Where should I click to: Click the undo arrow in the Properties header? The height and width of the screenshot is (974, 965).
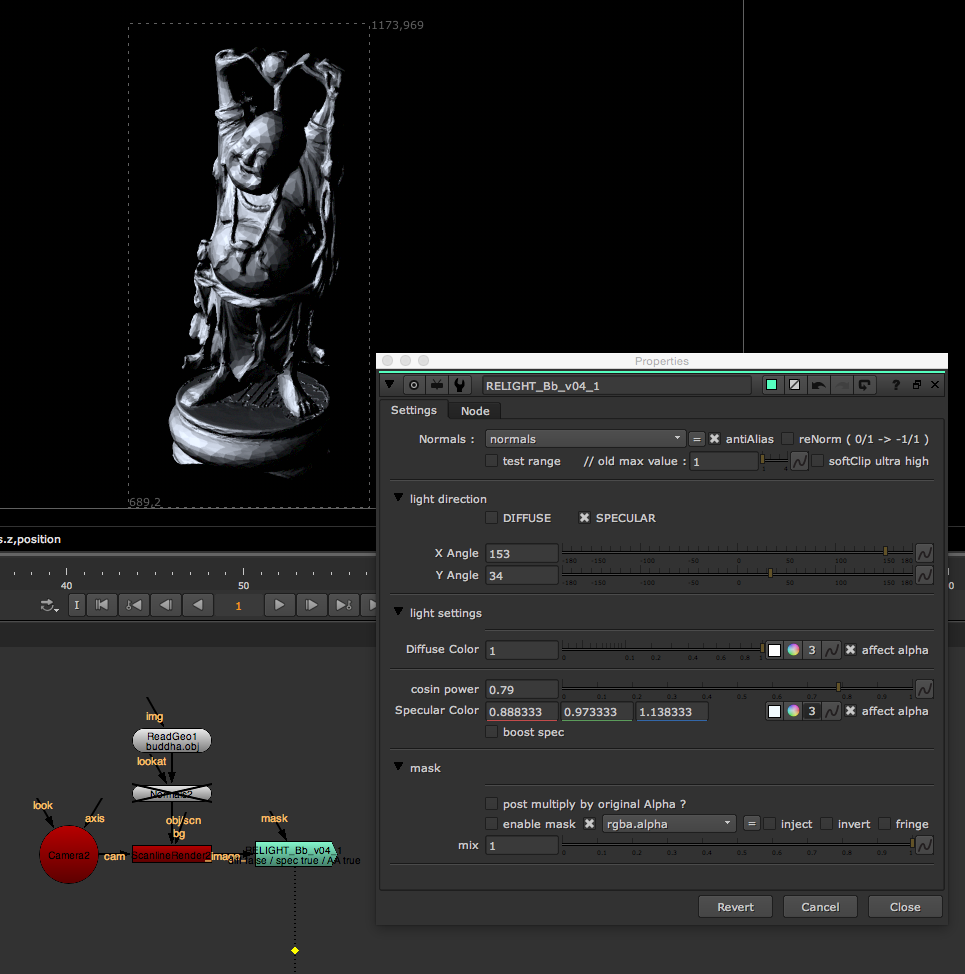pyautogui.click(x=818, y=385)
